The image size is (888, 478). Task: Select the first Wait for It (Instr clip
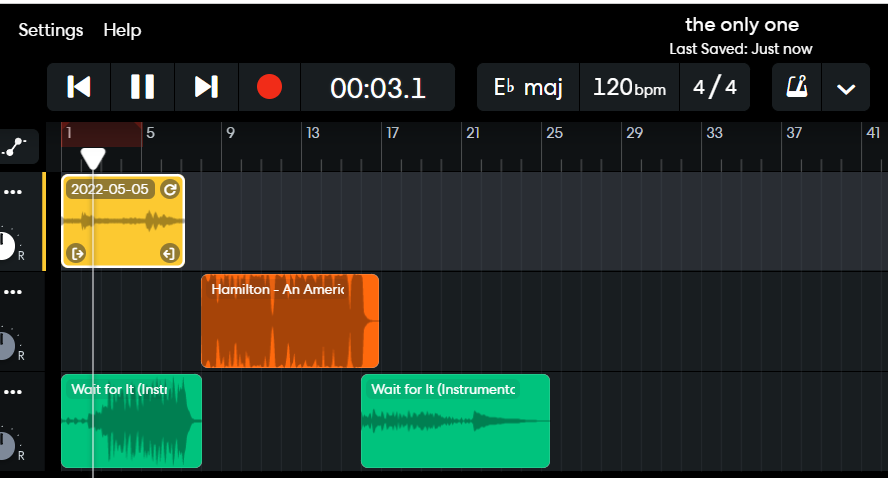pyautogui.click(x=131, y=421)
